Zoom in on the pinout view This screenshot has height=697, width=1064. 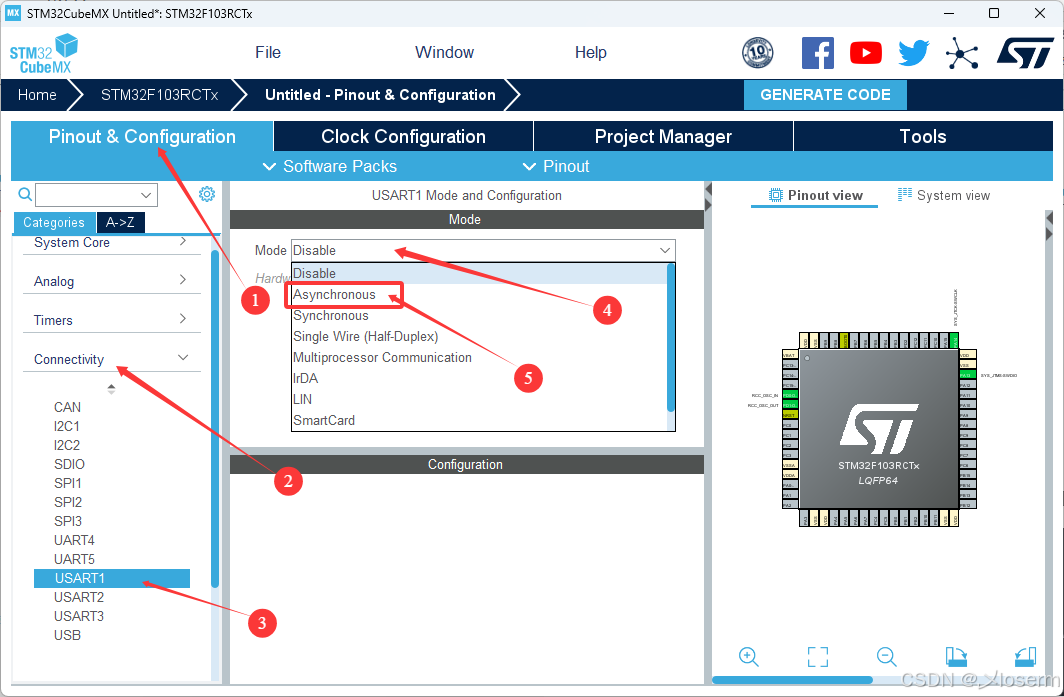click(x=748, y=656)
